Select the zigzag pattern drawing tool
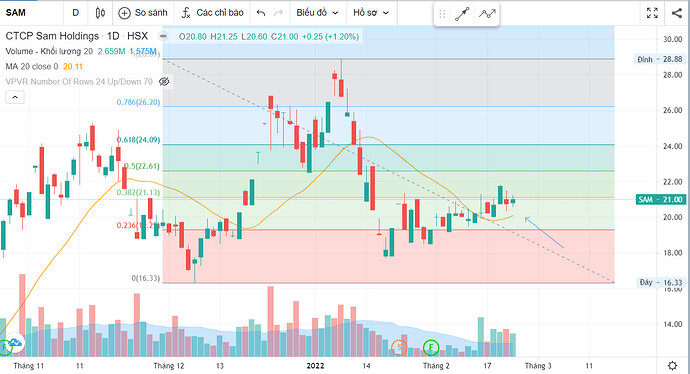Screen dimensions: 690x374 [487, 14]
